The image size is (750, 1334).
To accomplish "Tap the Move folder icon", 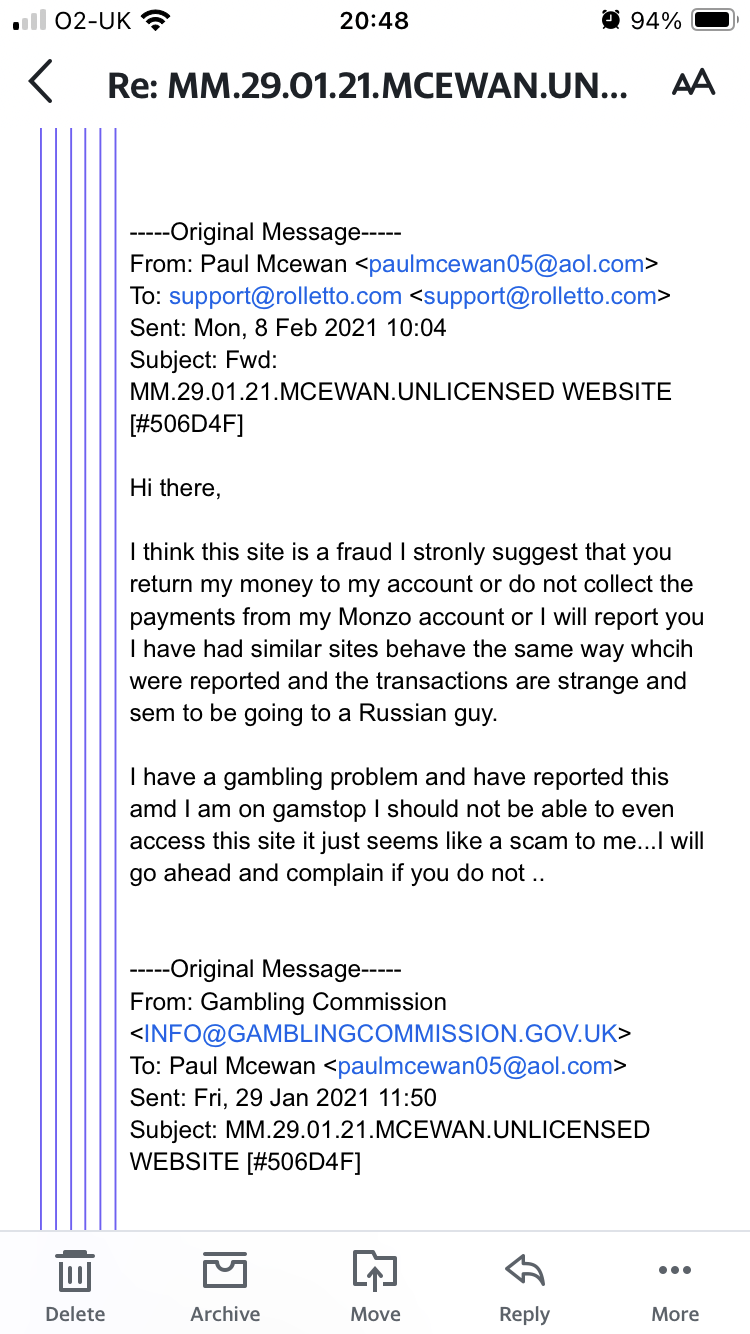I will click(x=375, y=1272).
